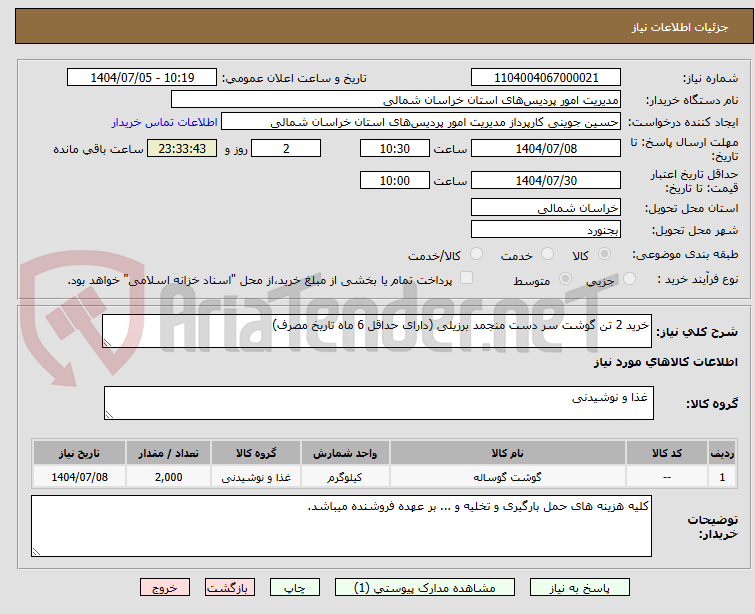Click the بازگشت back button

(x=230, y=588)
